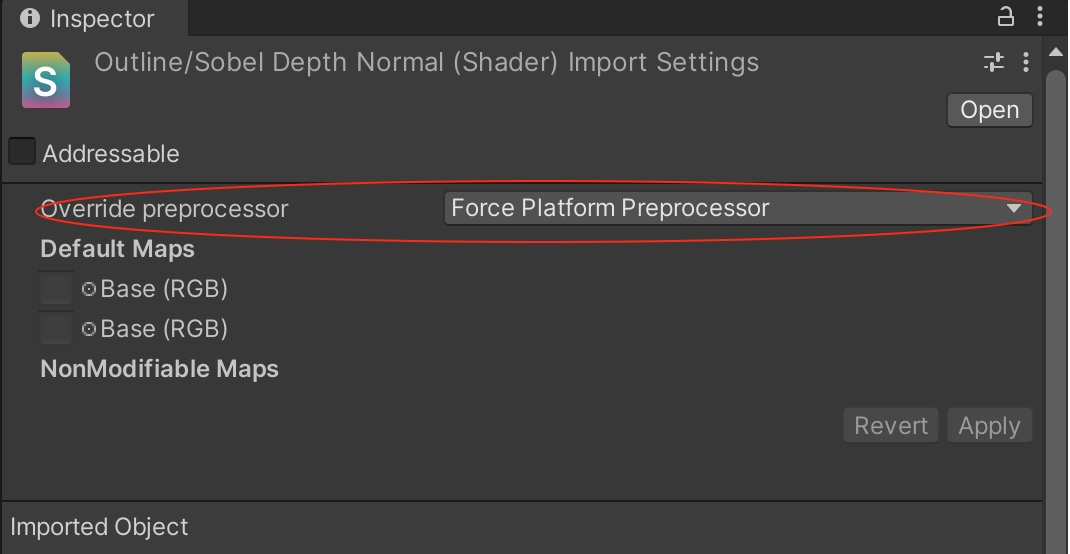Viewport: 1070px width, 554px height.
Task: Click the second Base (RGB) texture slot
Action: [x=56, y=329]
